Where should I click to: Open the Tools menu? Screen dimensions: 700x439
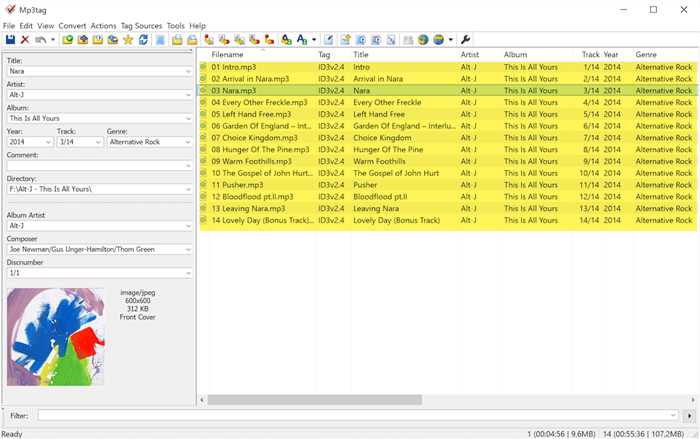[x=175, y=26]
